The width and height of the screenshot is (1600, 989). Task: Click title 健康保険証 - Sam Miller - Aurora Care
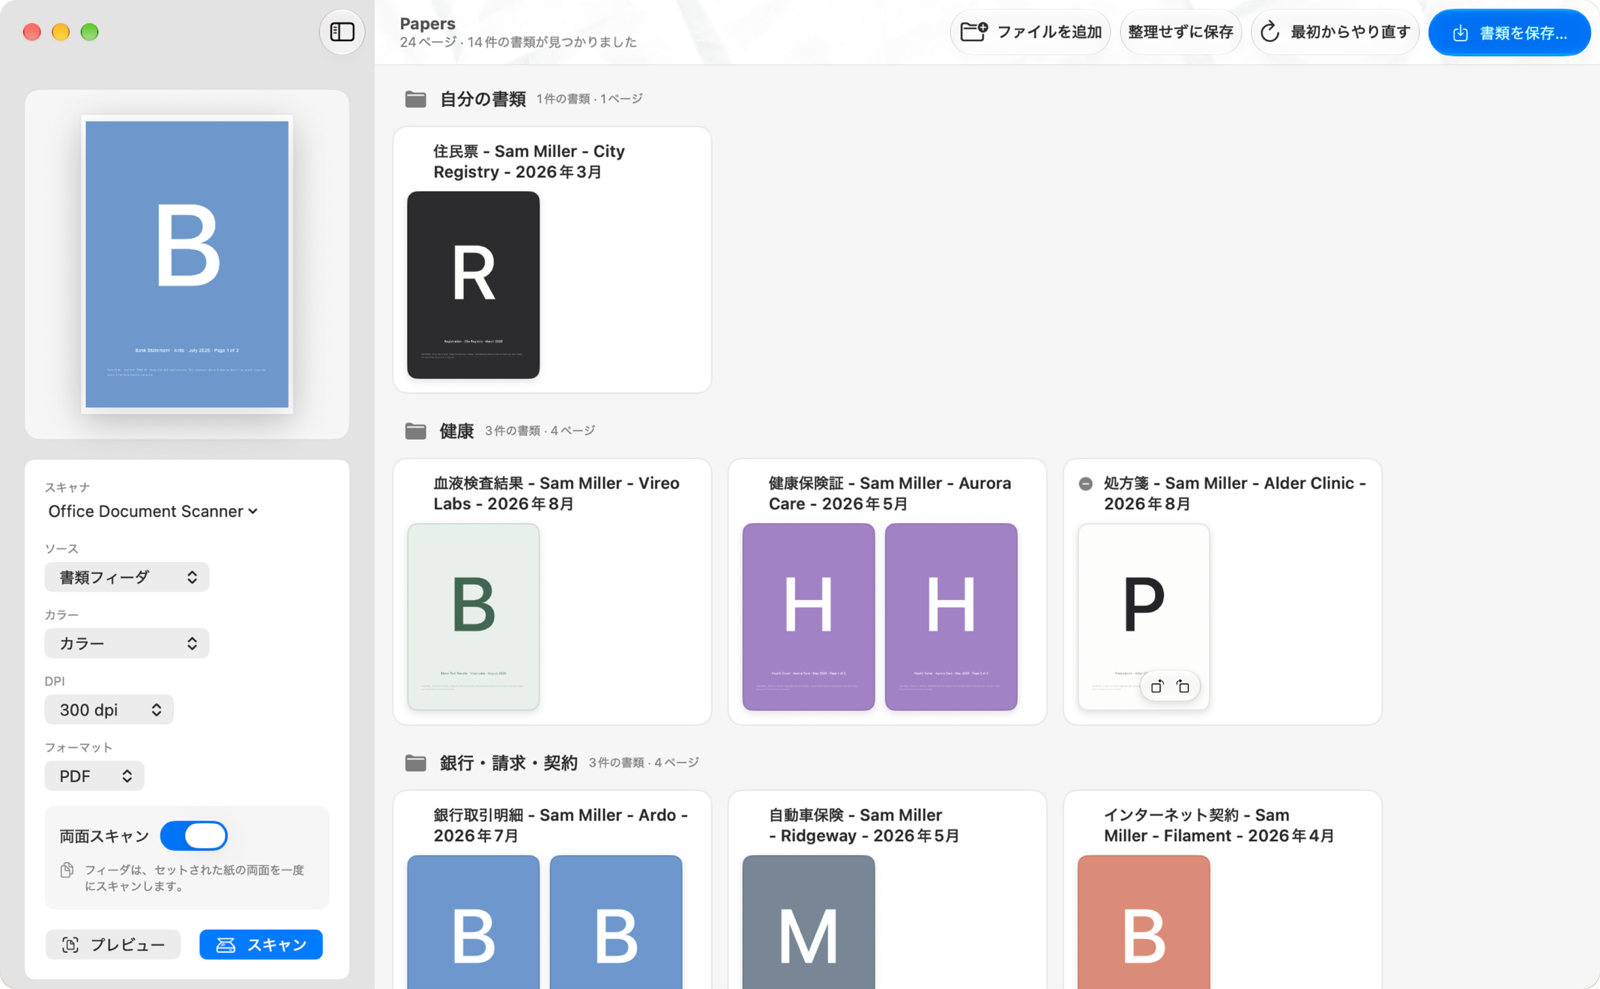pyautogui.click(x=890, y=494)
